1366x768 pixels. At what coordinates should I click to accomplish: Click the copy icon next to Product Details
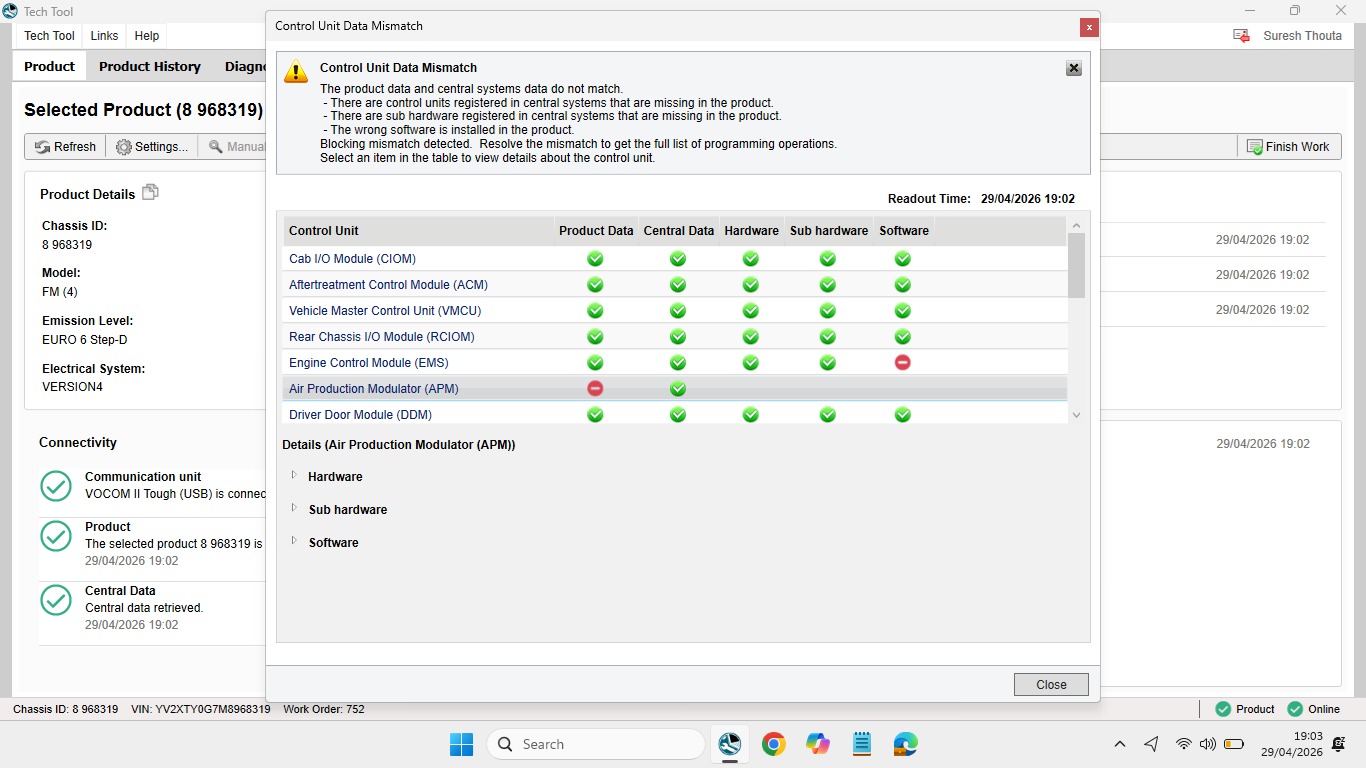(x=150, y=192)
